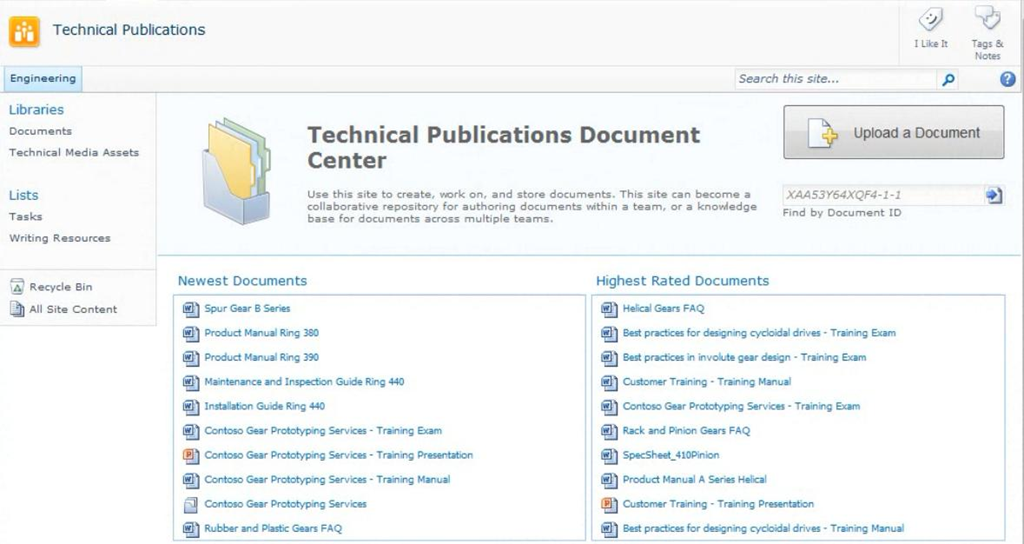Screen dimensions: 1024x544
Task: Click the All Site Content icon
Action: (18, 309)
